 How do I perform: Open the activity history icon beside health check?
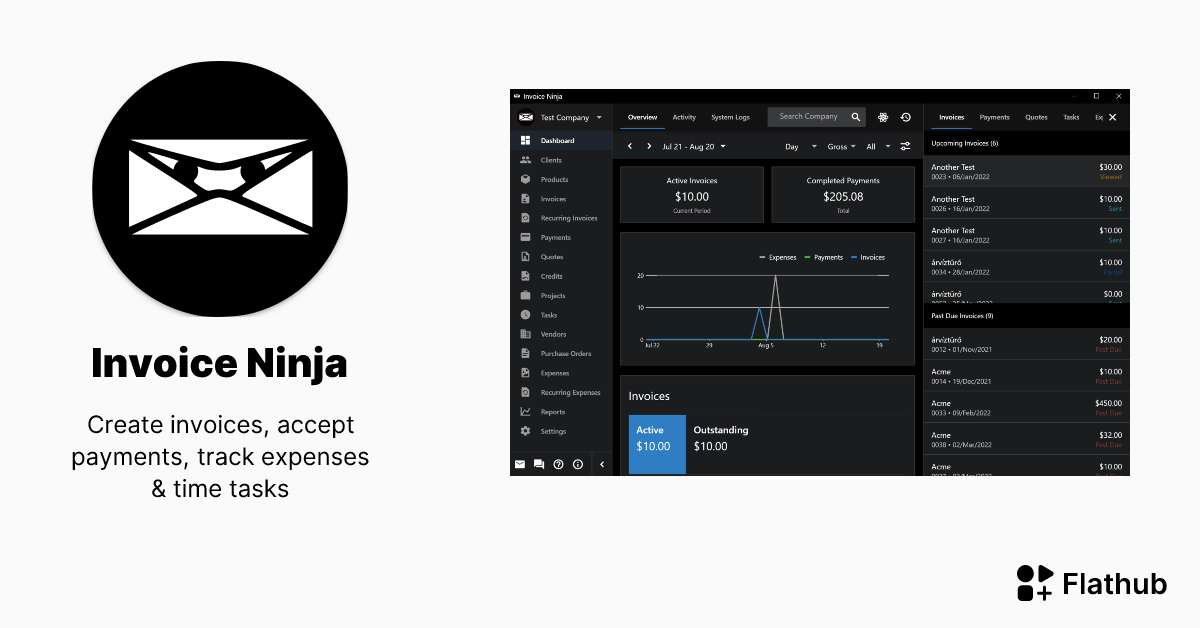click(x=906, y=117)
